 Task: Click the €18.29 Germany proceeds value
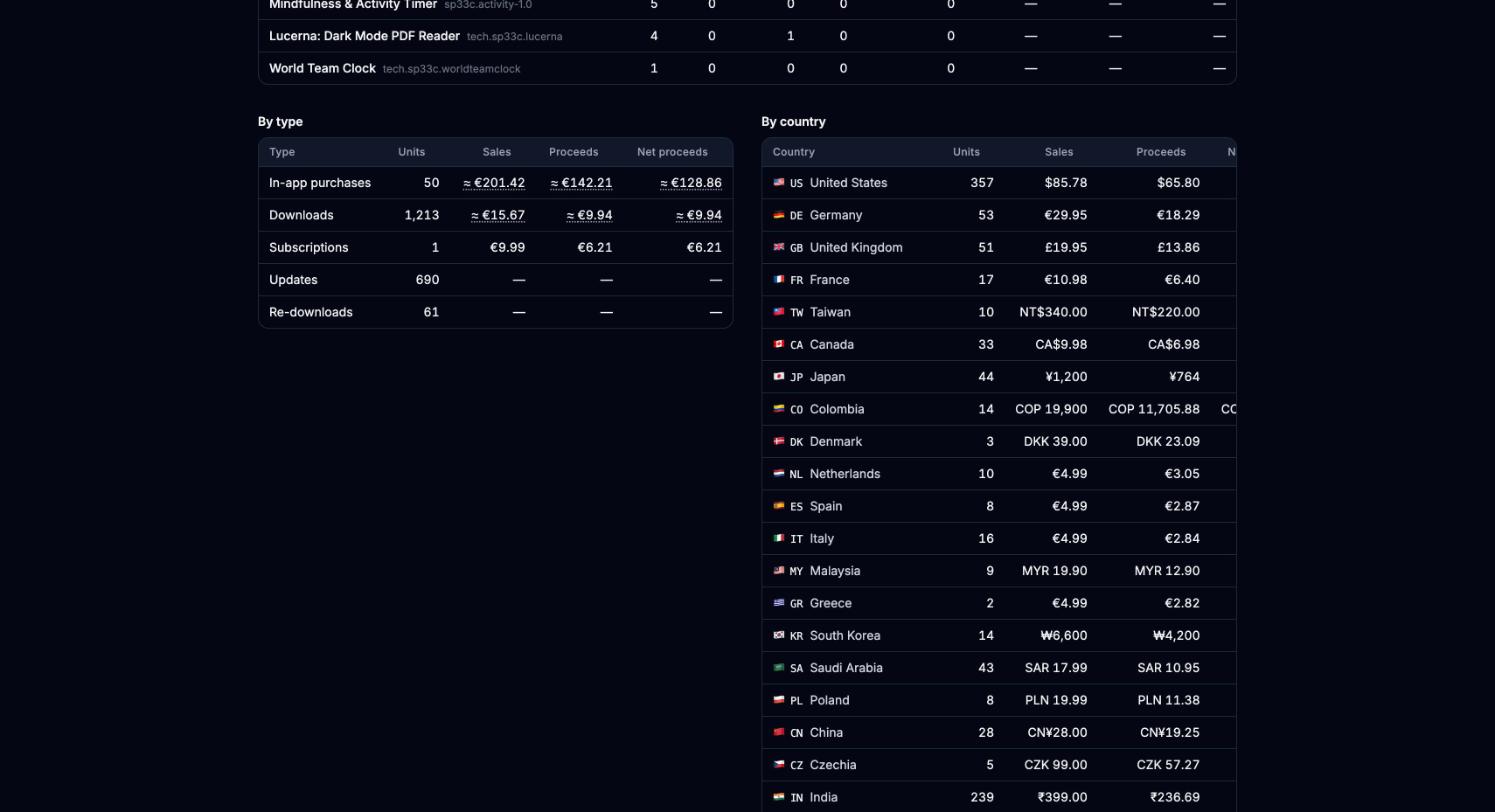[1179, 215]
